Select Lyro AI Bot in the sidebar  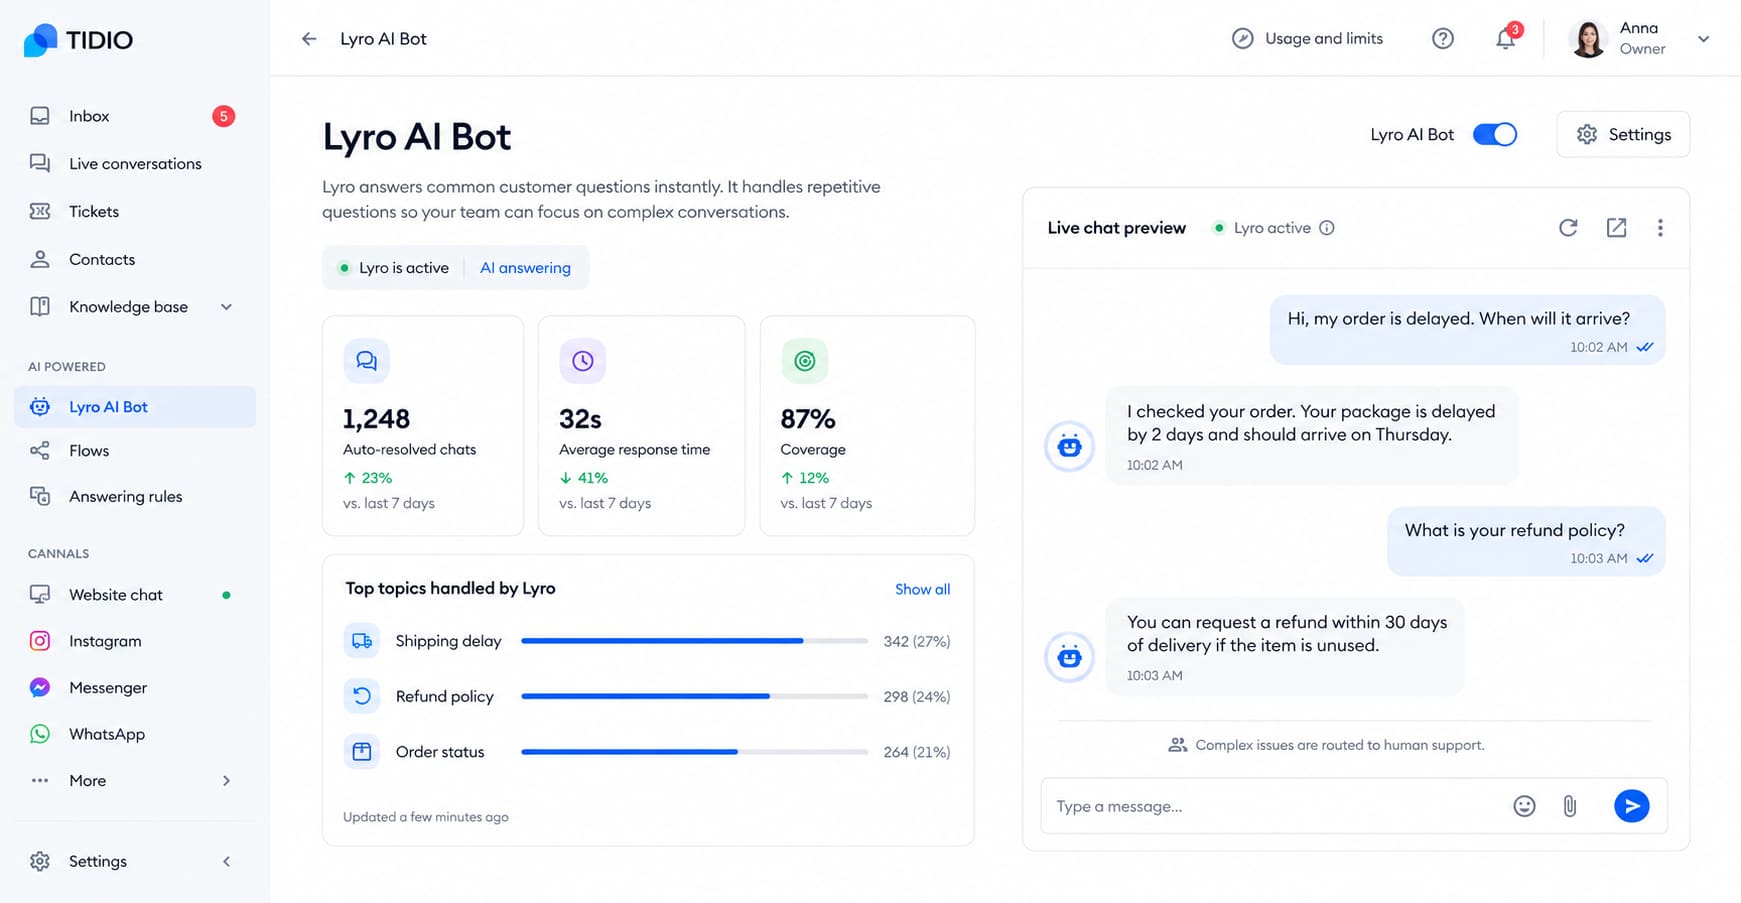[135, 407]
